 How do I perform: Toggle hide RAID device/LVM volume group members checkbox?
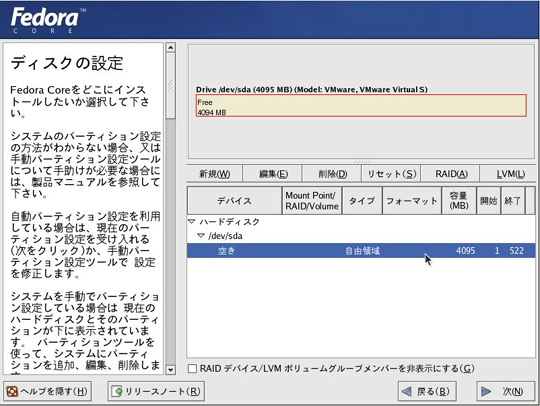pyautogui.click(x=192, y=368)
